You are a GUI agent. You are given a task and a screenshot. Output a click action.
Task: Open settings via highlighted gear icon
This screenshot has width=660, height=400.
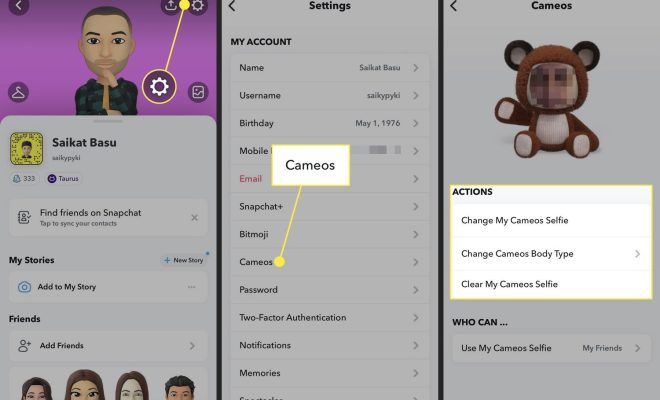coord(159,87)
